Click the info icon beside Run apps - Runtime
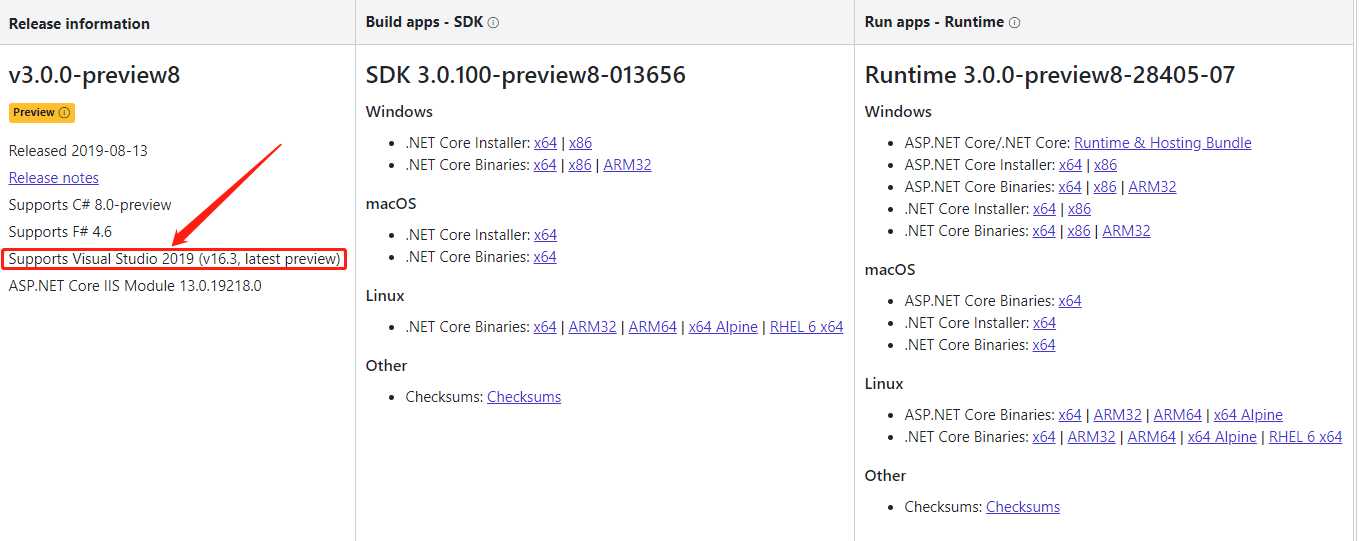 [x=1015, y=22]
